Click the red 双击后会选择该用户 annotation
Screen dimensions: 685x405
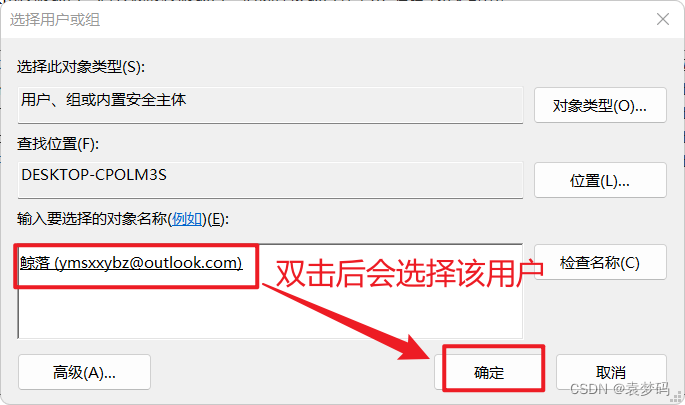410,274
